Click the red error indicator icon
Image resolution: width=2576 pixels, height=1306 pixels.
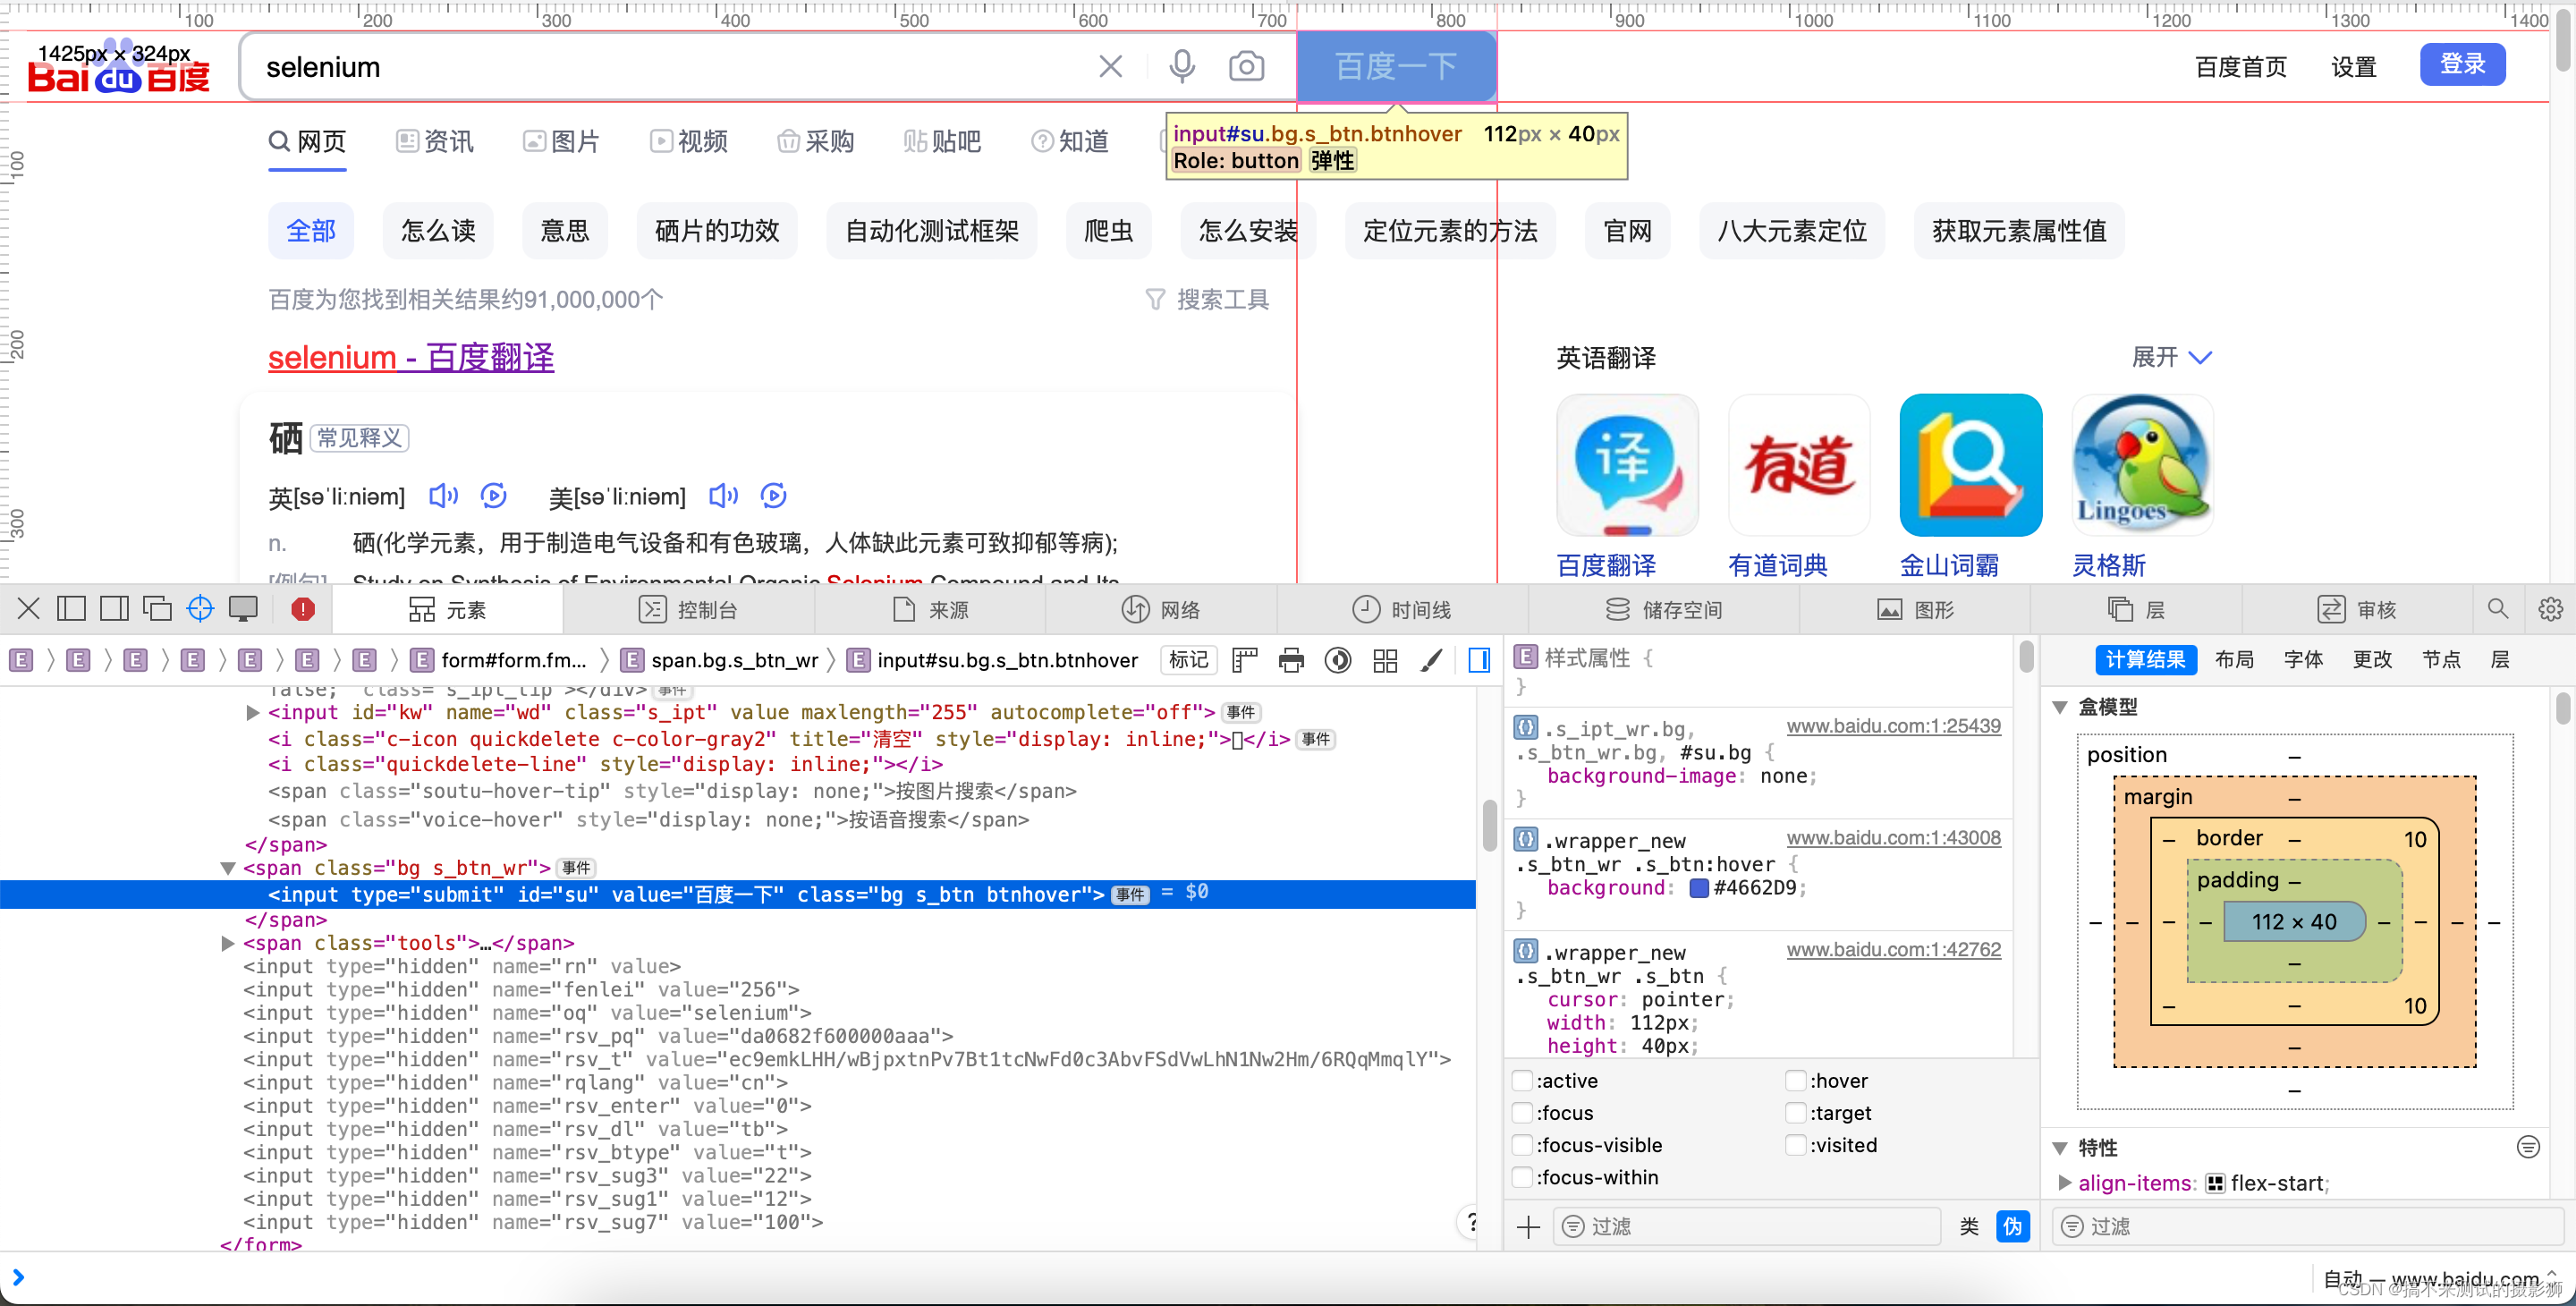[x=303, y=609]
